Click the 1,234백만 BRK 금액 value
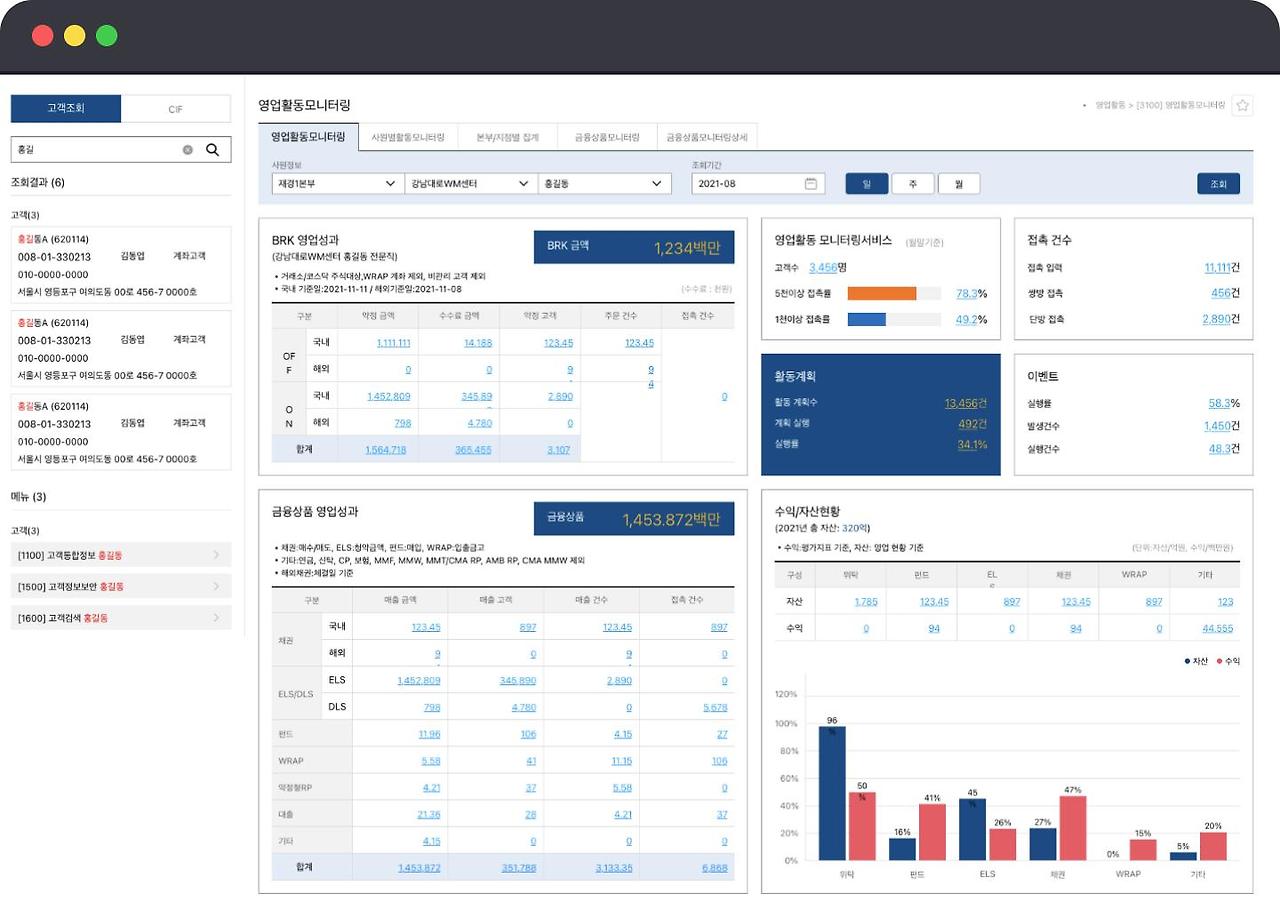 687,248
